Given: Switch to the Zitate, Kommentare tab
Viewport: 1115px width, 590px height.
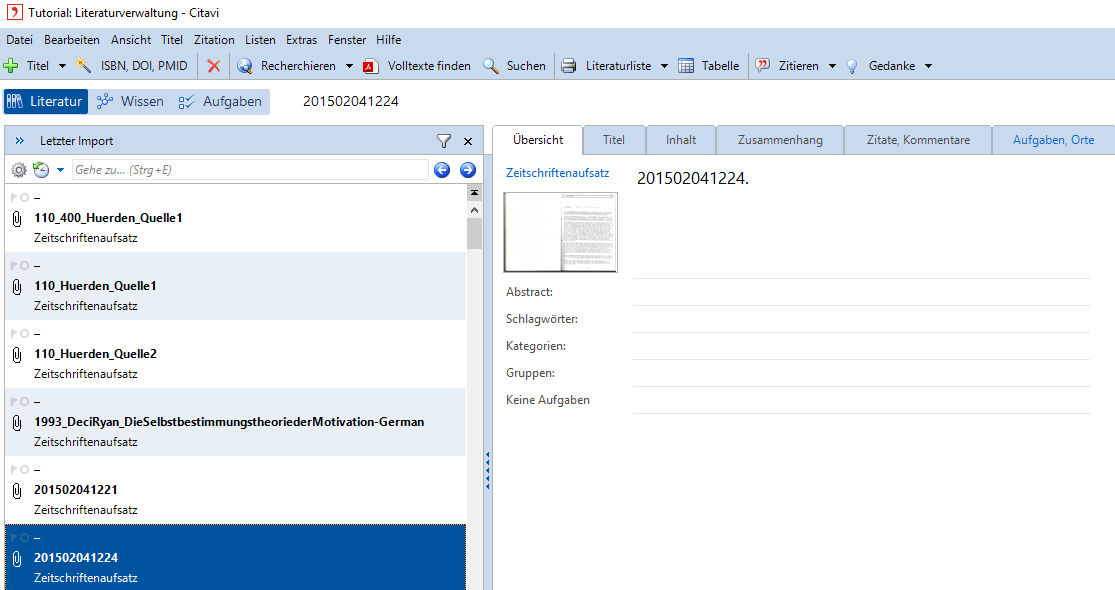Looking at the screenshot, I should coord(918,140).
